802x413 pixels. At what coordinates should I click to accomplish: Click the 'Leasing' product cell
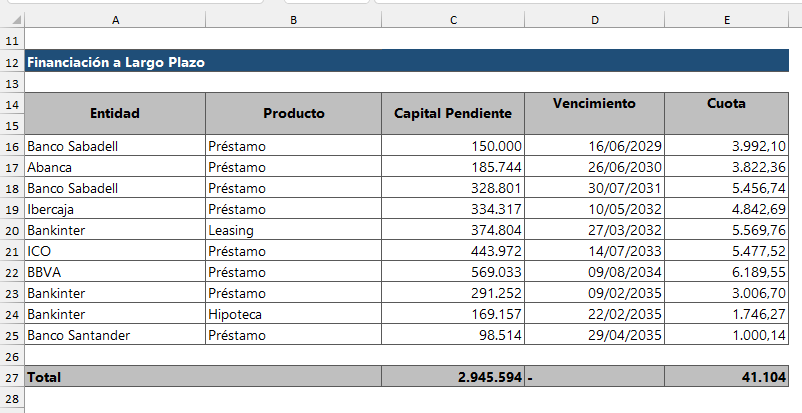293,230
